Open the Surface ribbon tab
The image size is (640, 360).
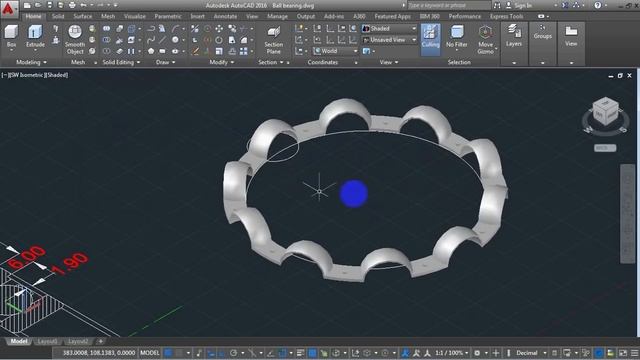pyautogui.click(x=83, y=16)
